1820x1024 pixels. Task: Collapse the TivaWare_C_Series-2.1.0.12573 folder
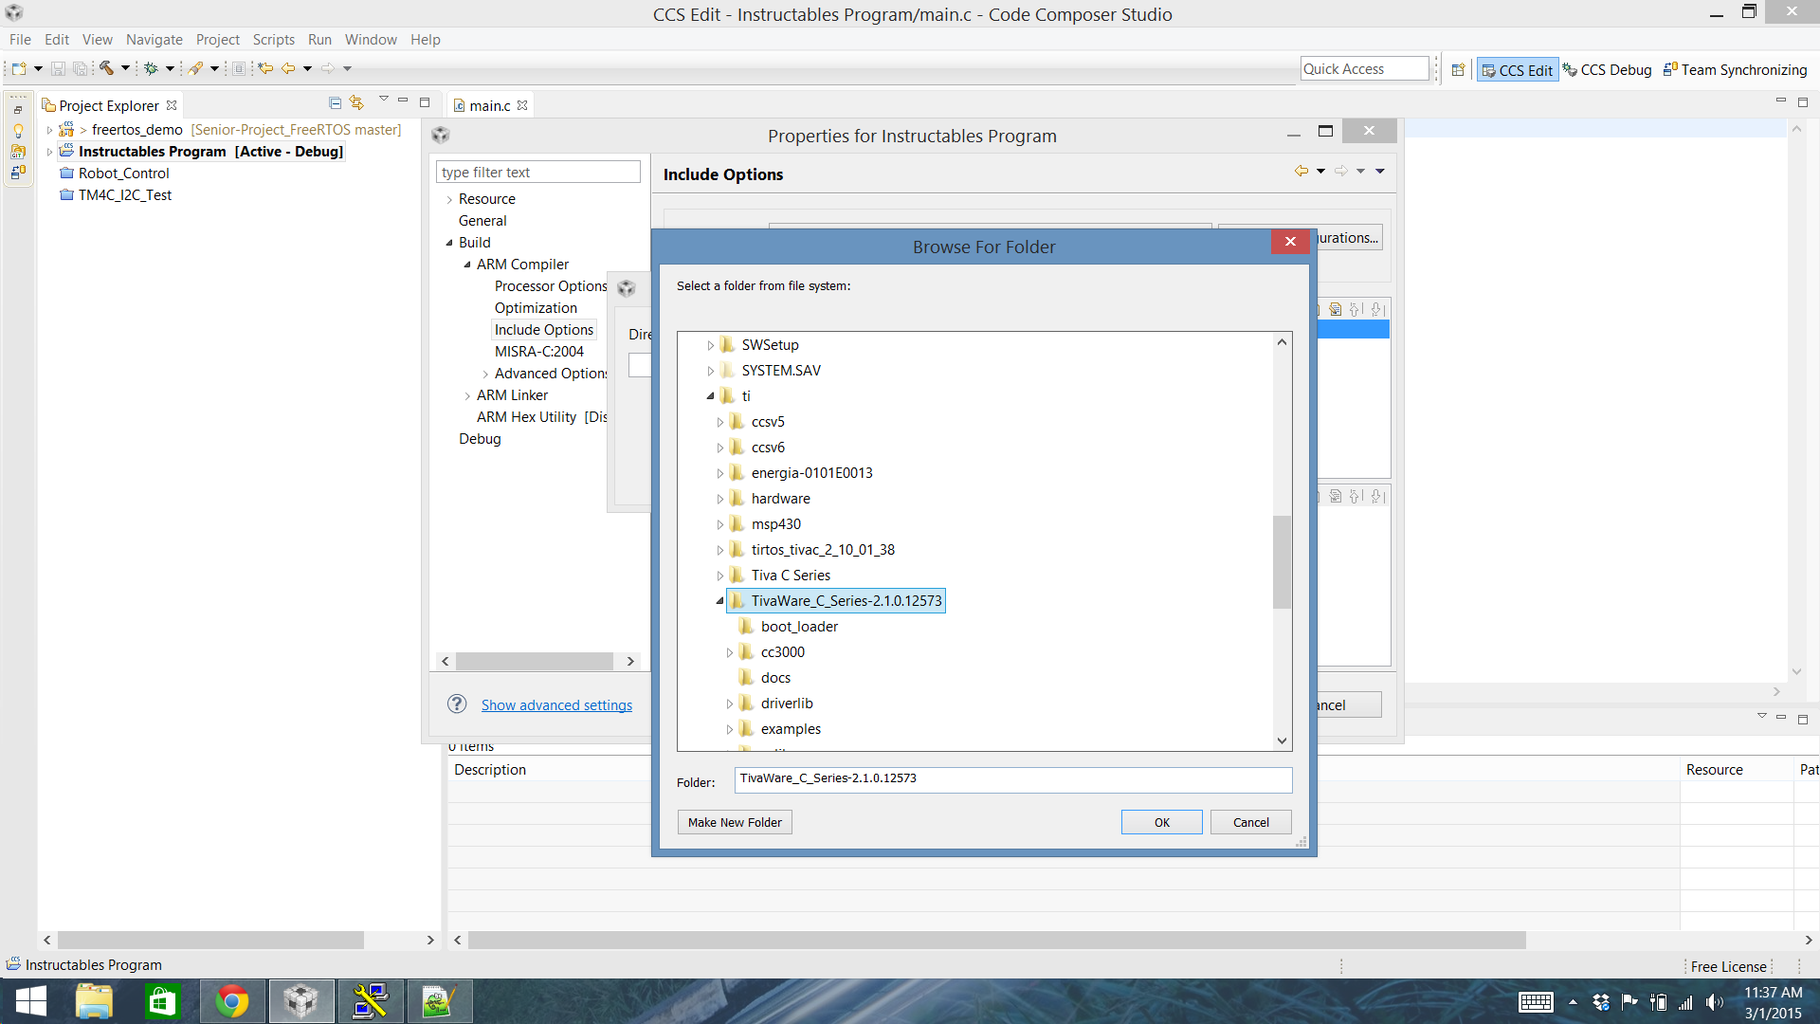click(x=719, y=601)
